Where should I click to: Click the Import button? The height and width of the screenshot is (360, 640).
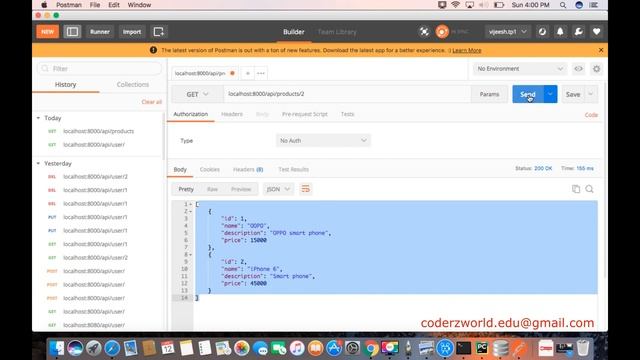coord(132,31)
